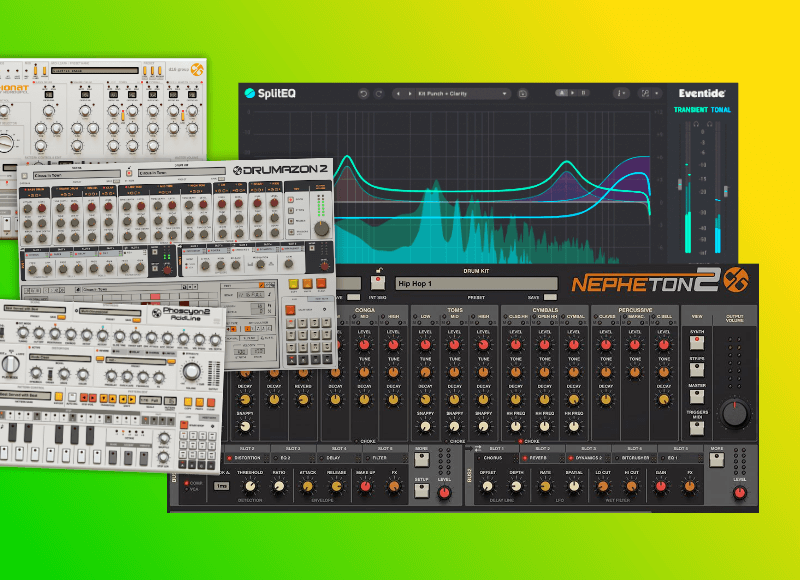Click the Drumazon 2 master volume knob
Screen dimensions: 800x580
coord(322,228)
